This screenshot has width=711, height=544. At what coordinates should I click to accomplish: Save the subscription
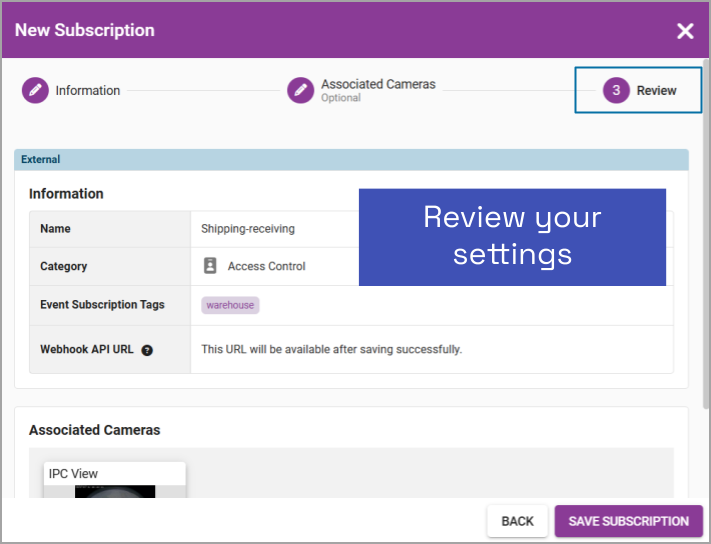point(628,521)
